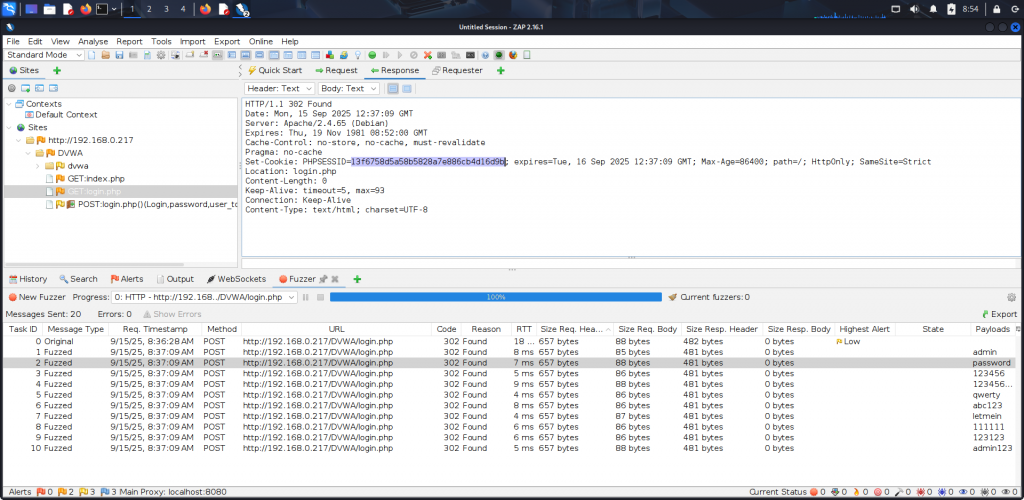
Task: Select the fuzzed row with payload qwerty
Action: pos(511,395)
